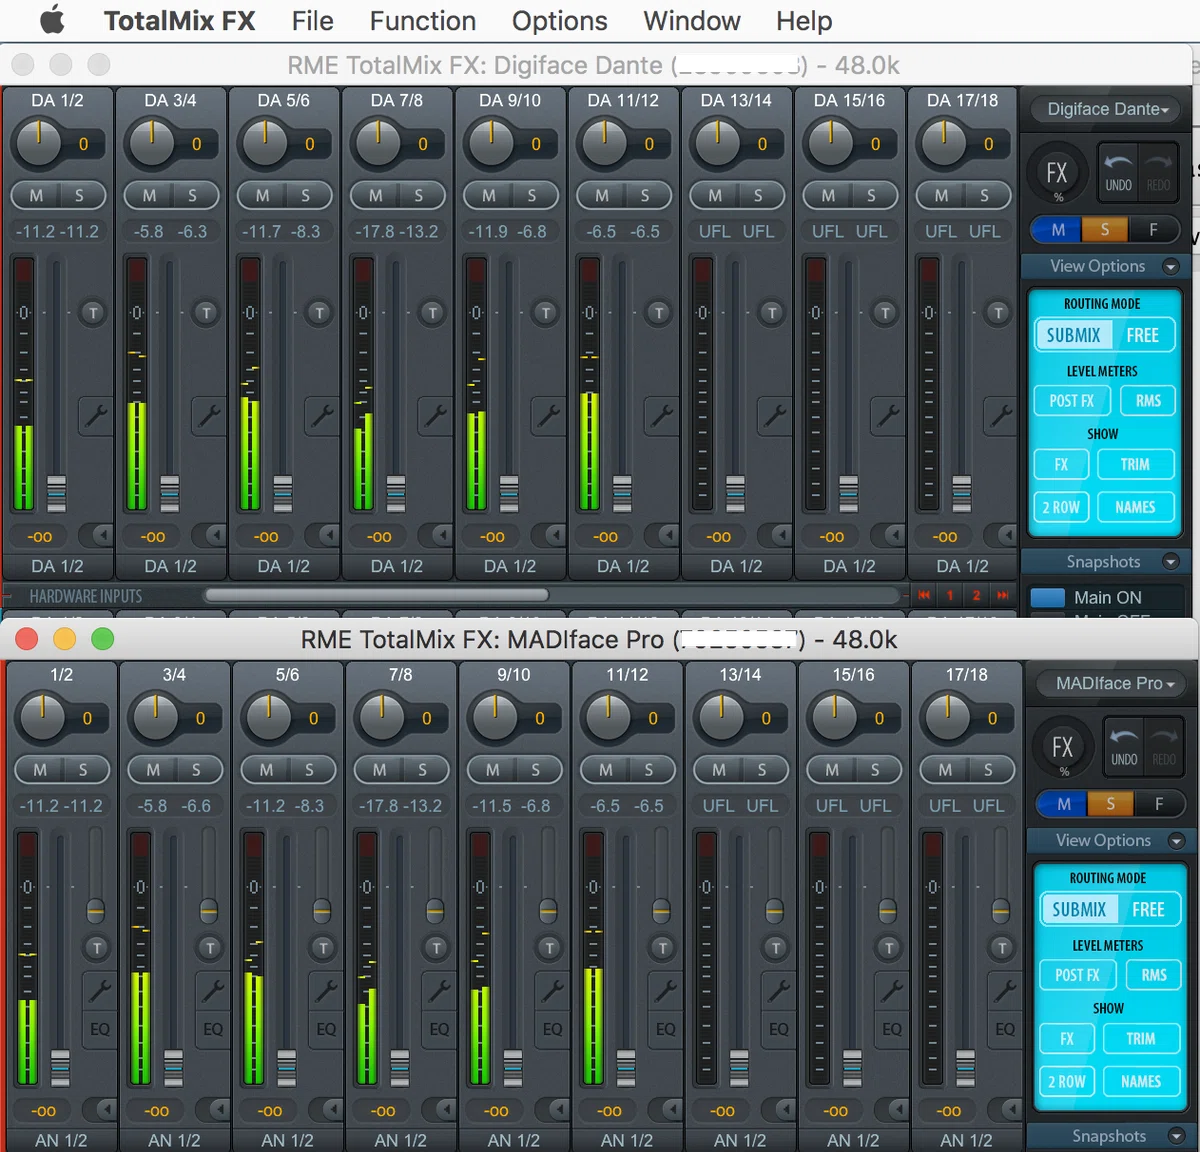Toggle 2 Row view in Dante window
The image size is (1200, 1152).
1061,508
